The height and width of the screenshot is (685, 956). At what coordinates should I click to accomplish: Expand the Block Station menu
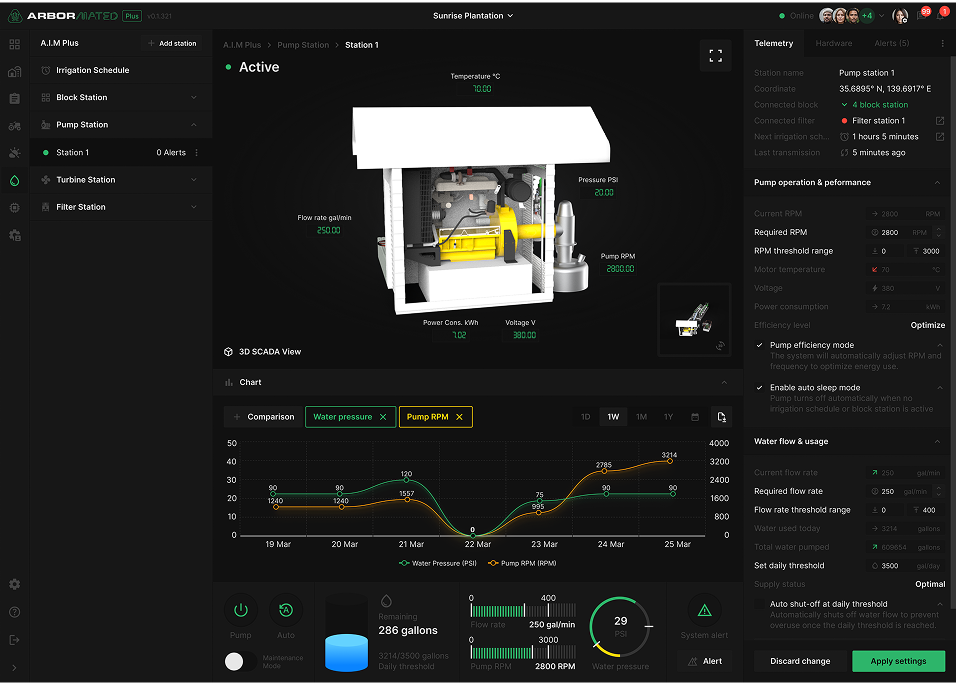(x=121, y=98)
